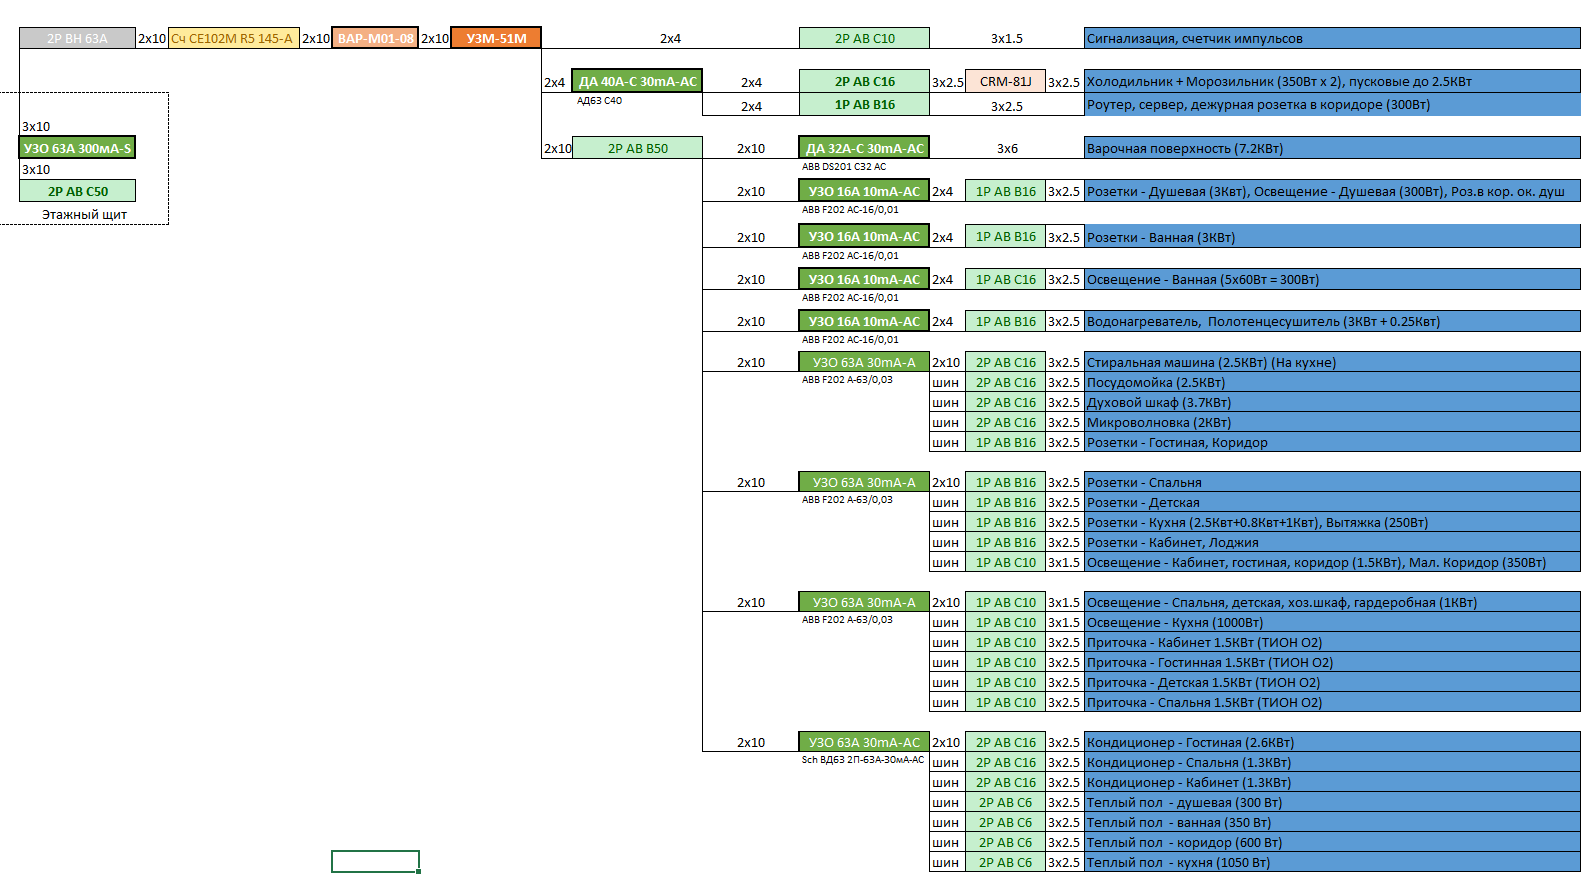1591x883 pixels.
Task: Click the Сч CE102M R5 145-A meter cell
Action: point(233,38)
